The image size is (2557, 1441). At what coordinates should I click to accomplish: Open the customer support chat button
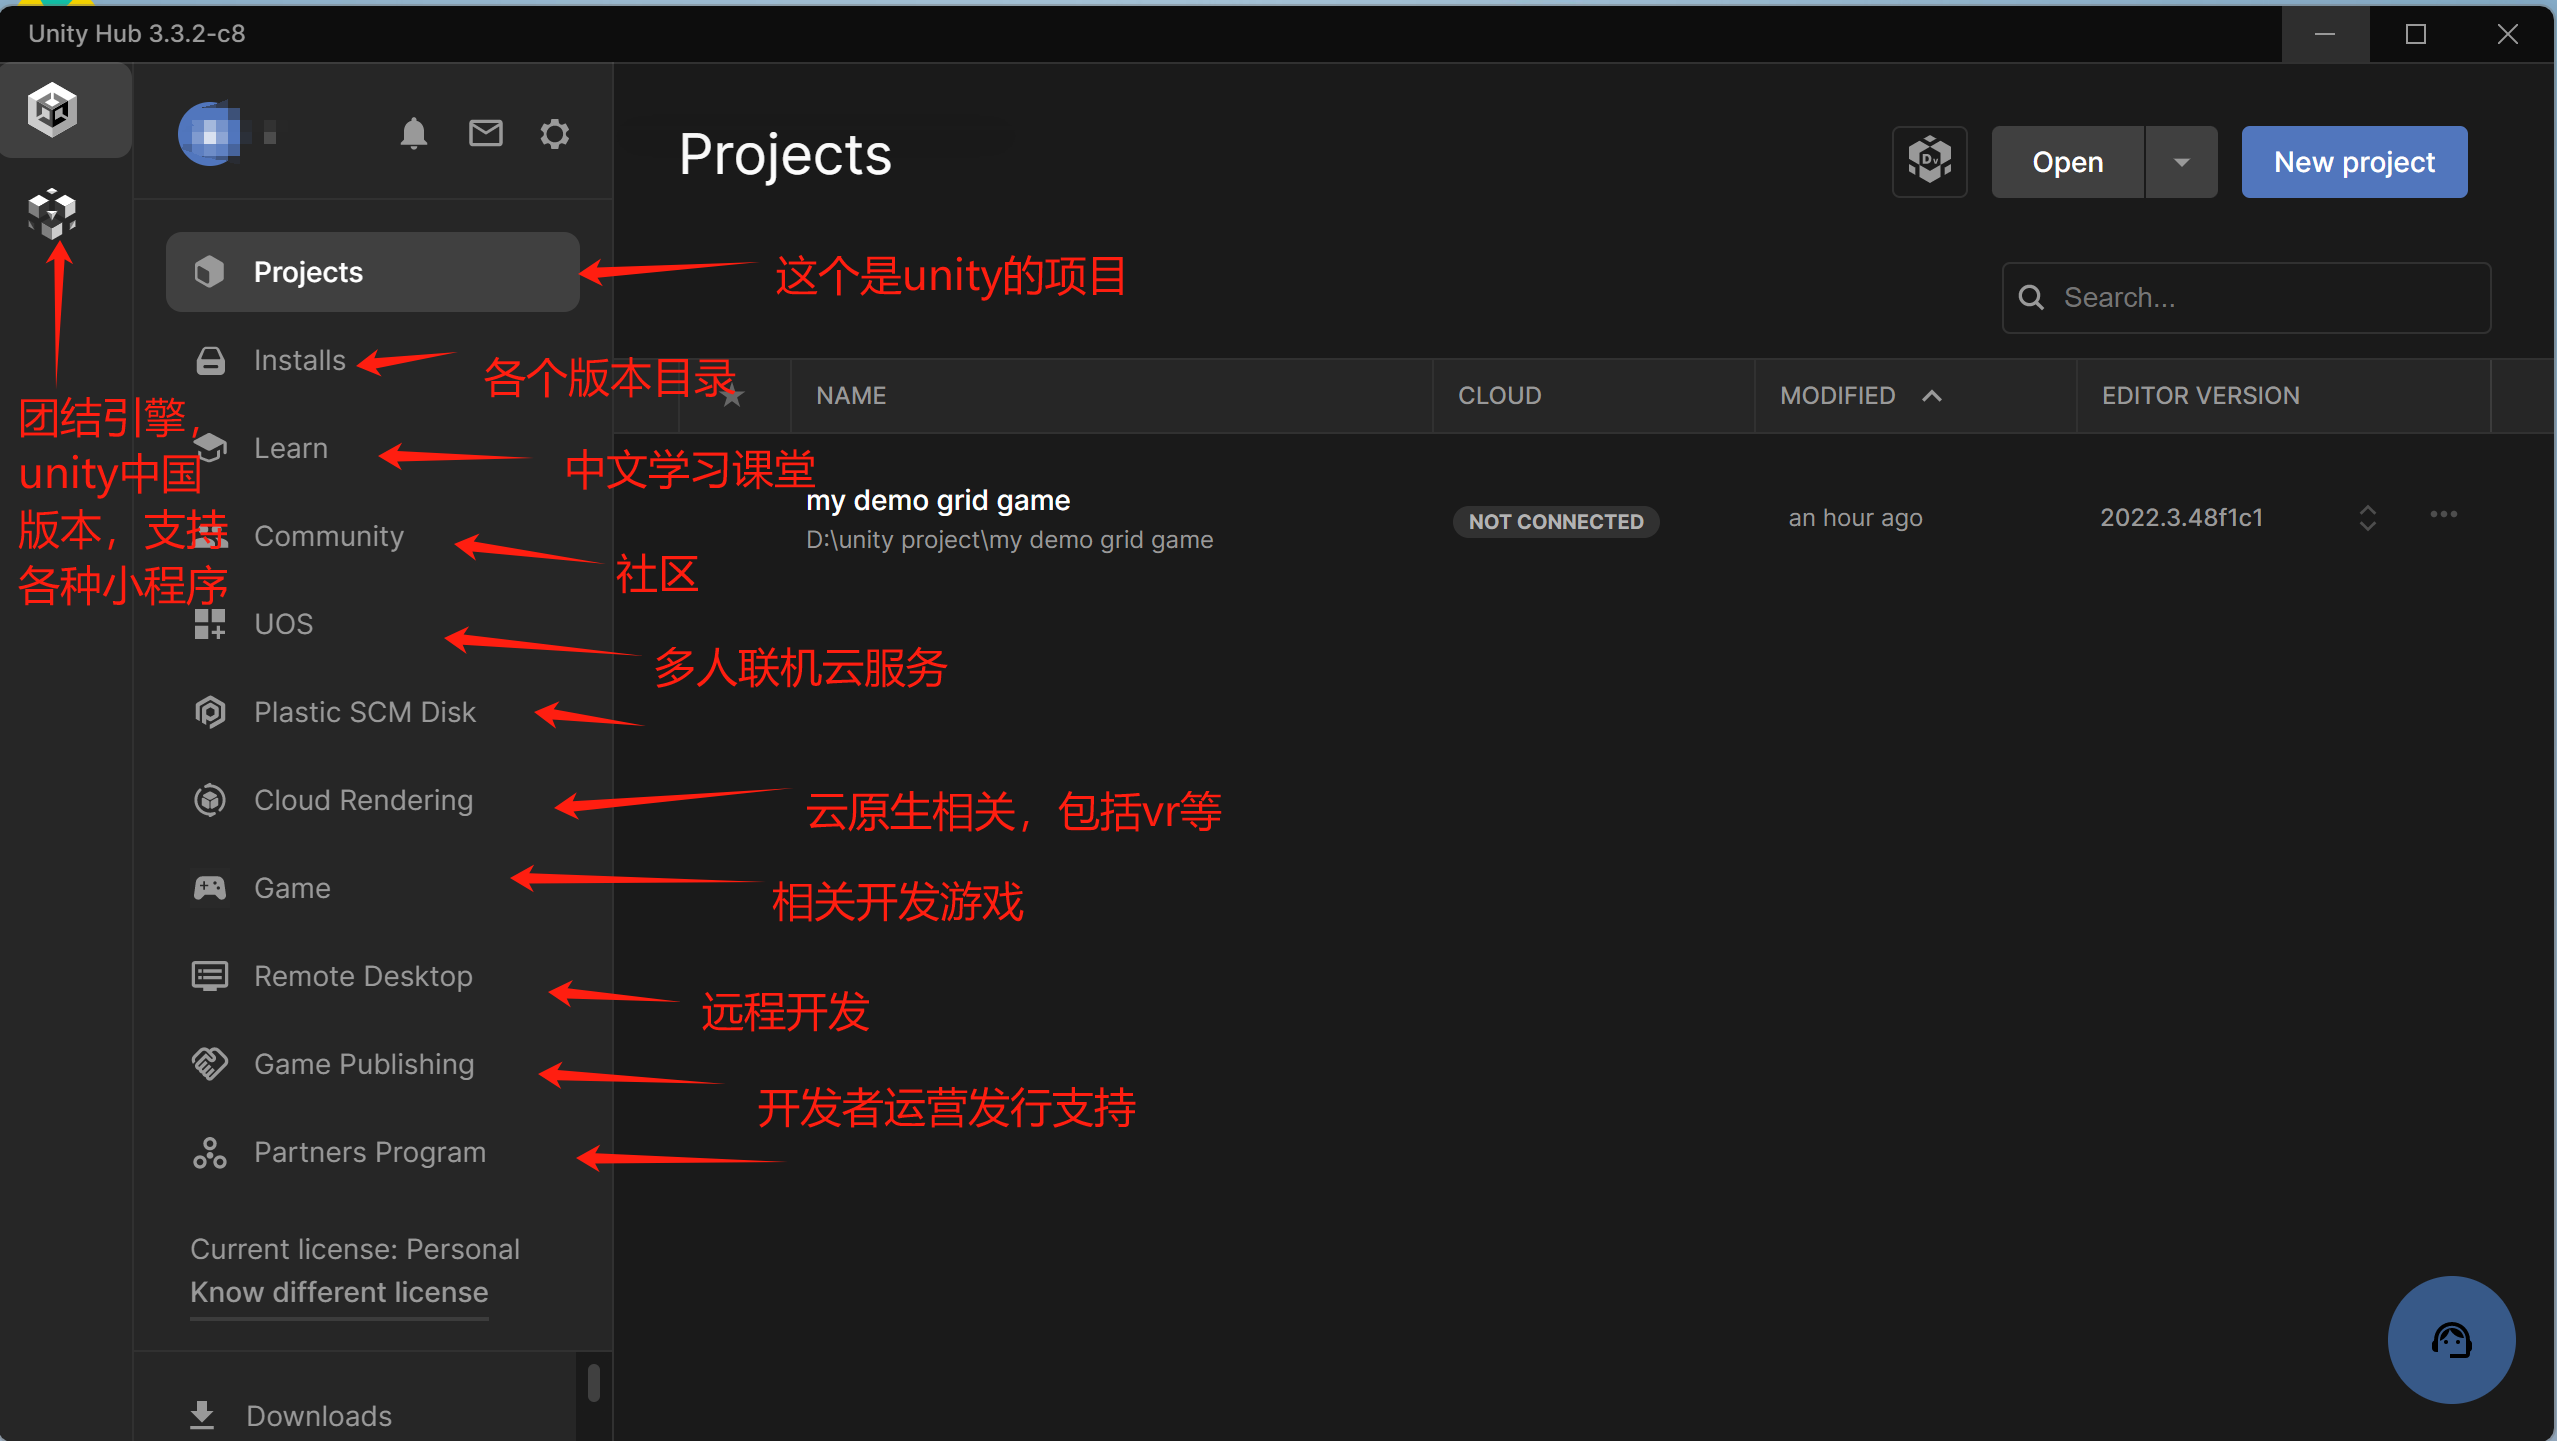(2451, 1339)
